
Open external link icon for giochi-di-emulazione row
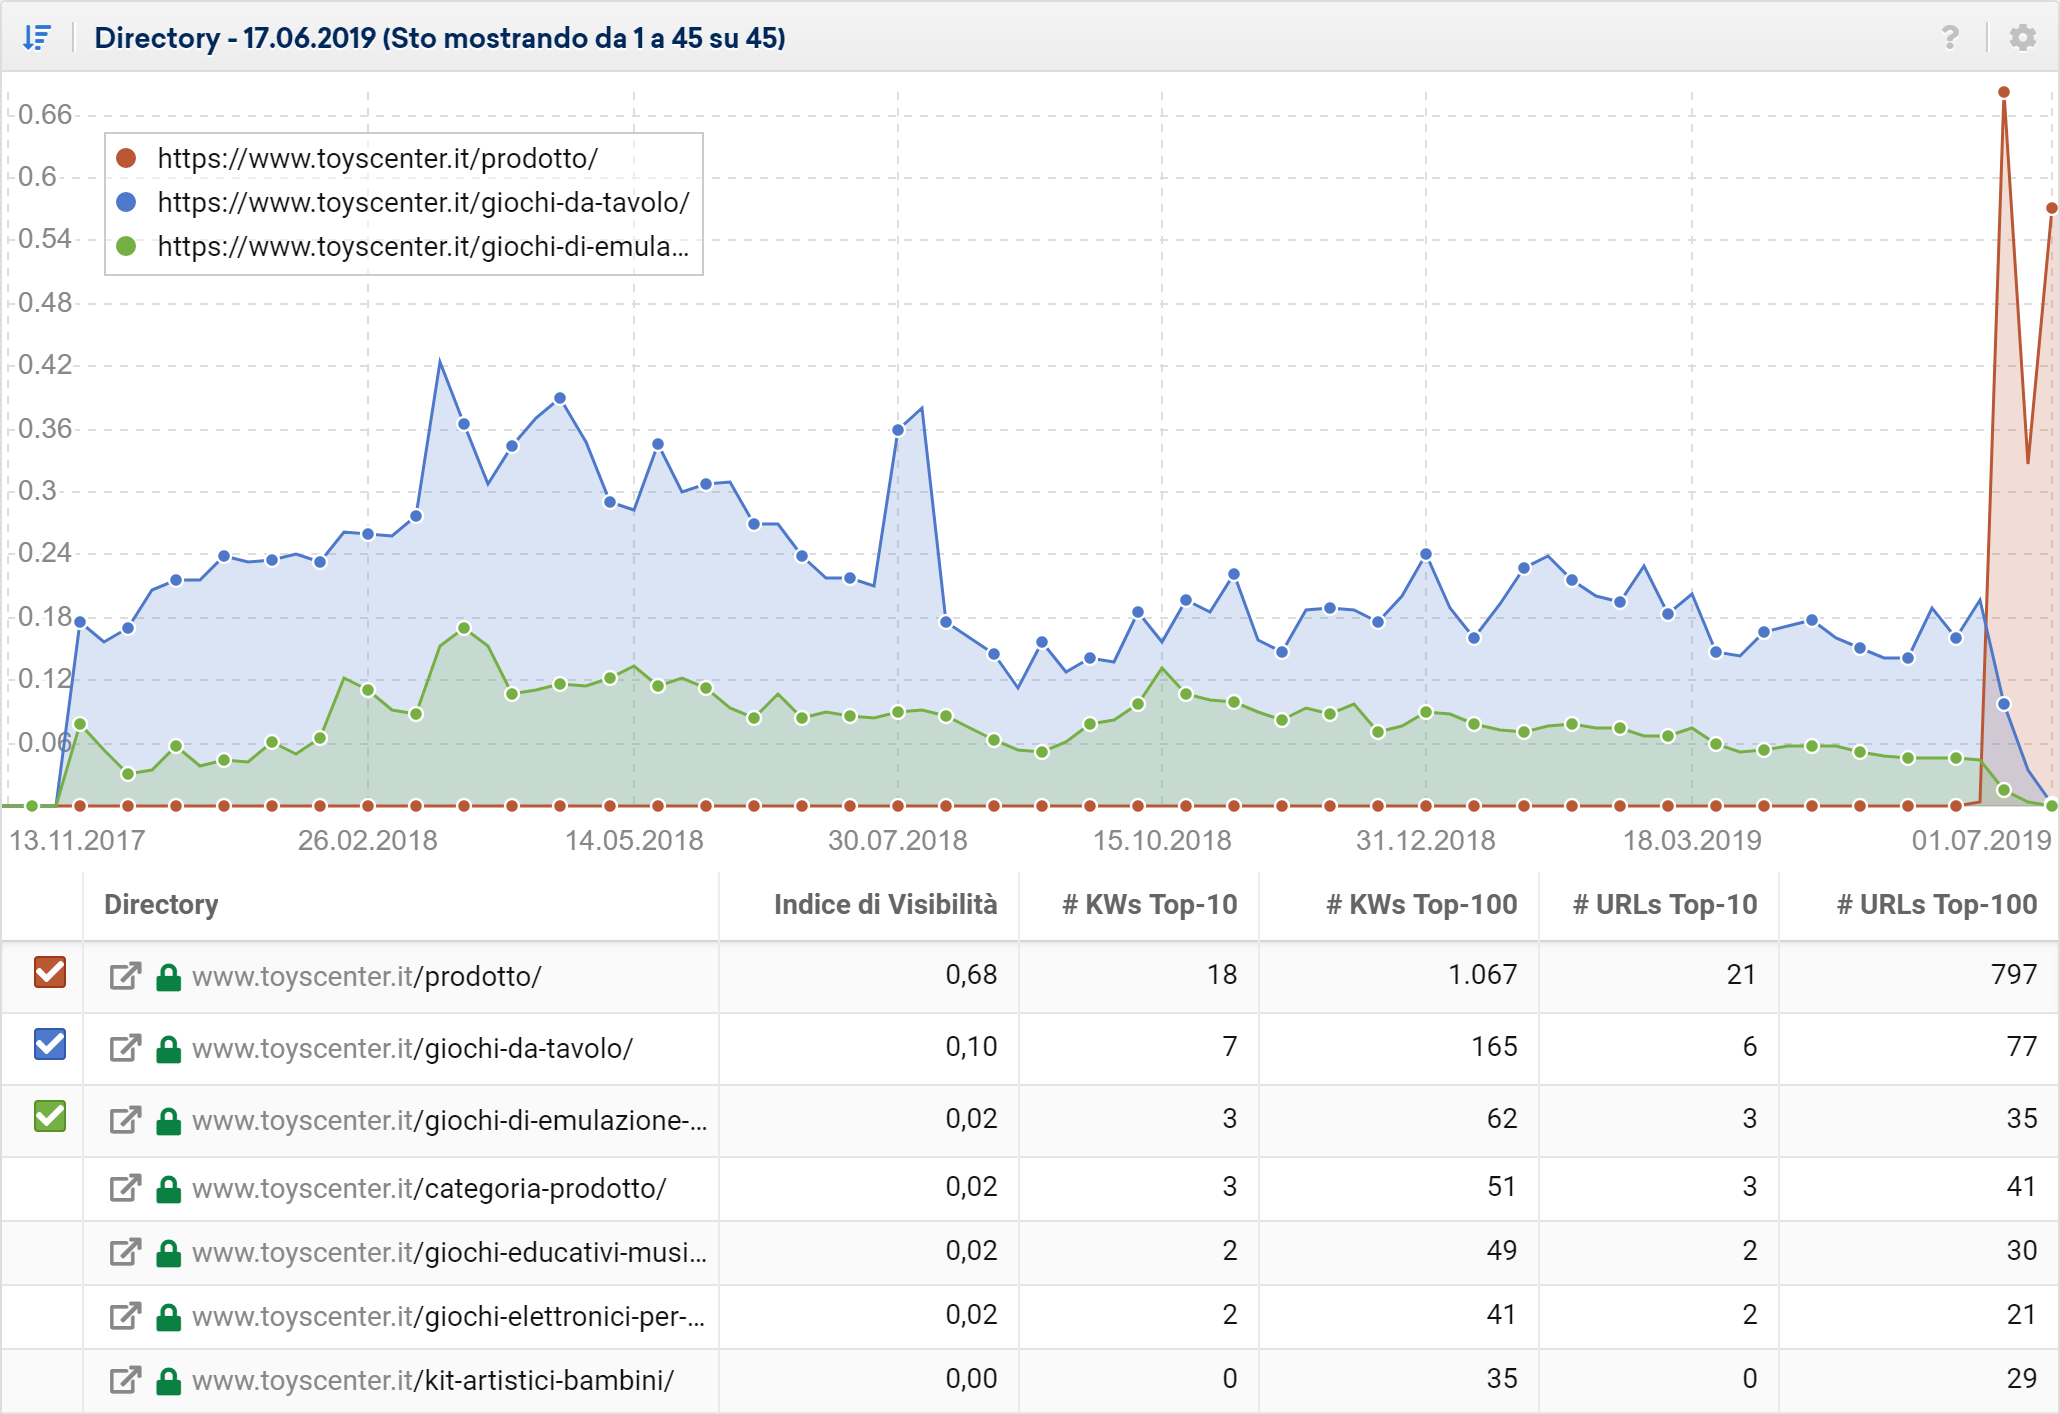pos(125,1120)
